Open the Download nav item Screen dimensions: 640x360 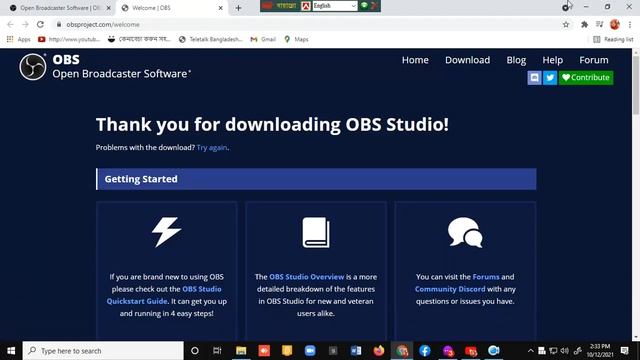click(467, 60)
